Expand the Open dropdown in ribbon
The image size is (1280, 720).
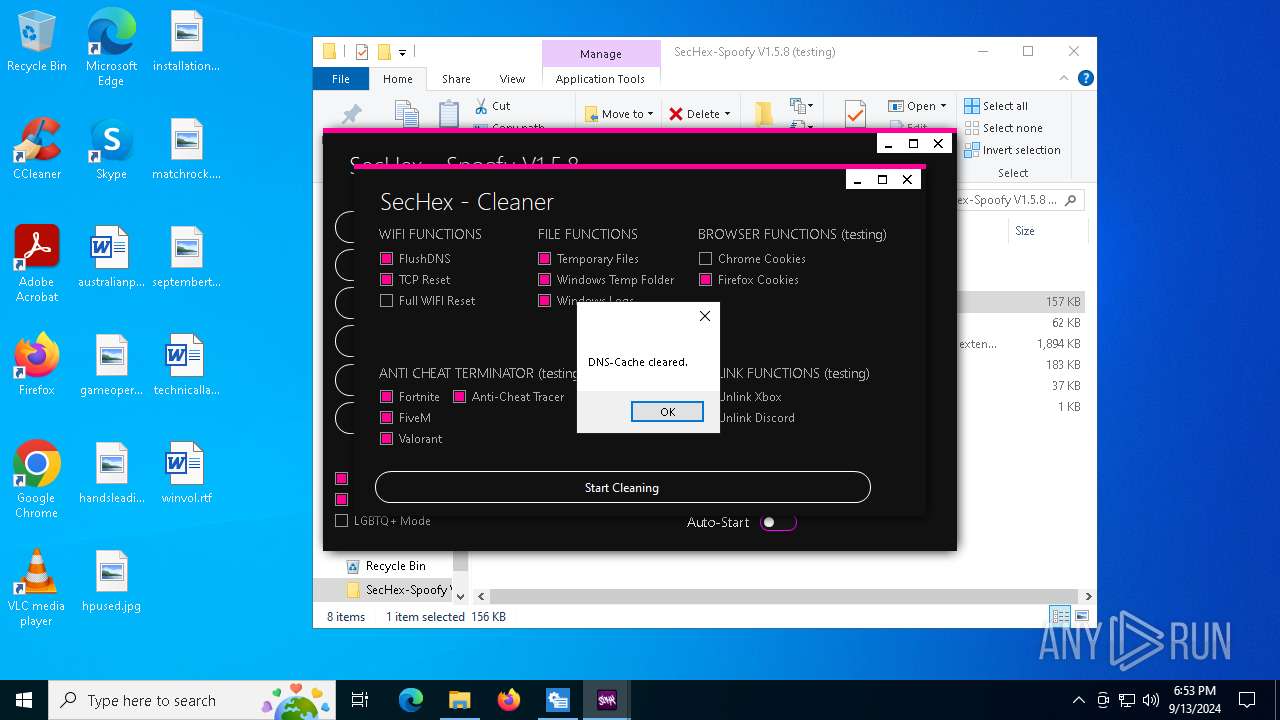pyautogui.click(x=943, y=106)
